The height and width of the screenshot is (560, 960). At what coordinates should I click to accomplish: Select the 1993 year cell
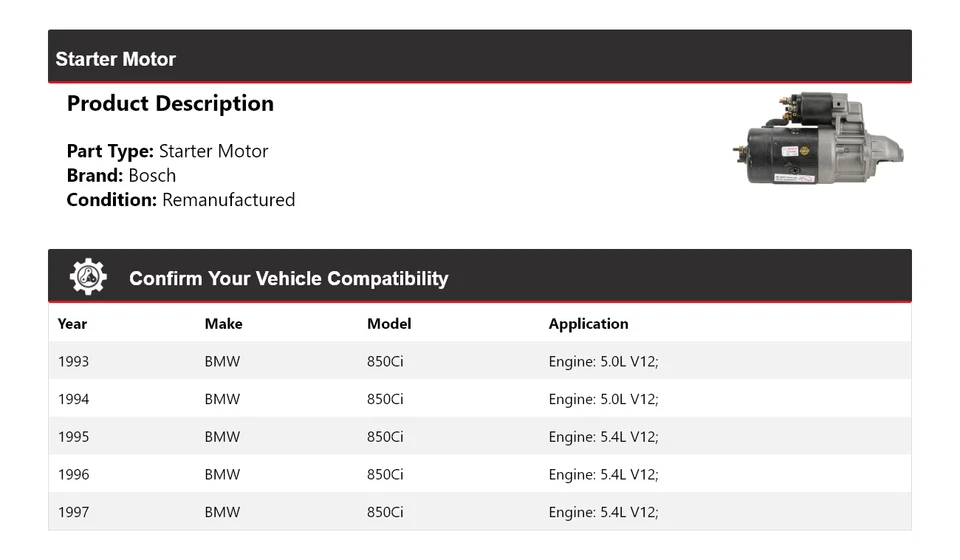click(x=73, y=361)
